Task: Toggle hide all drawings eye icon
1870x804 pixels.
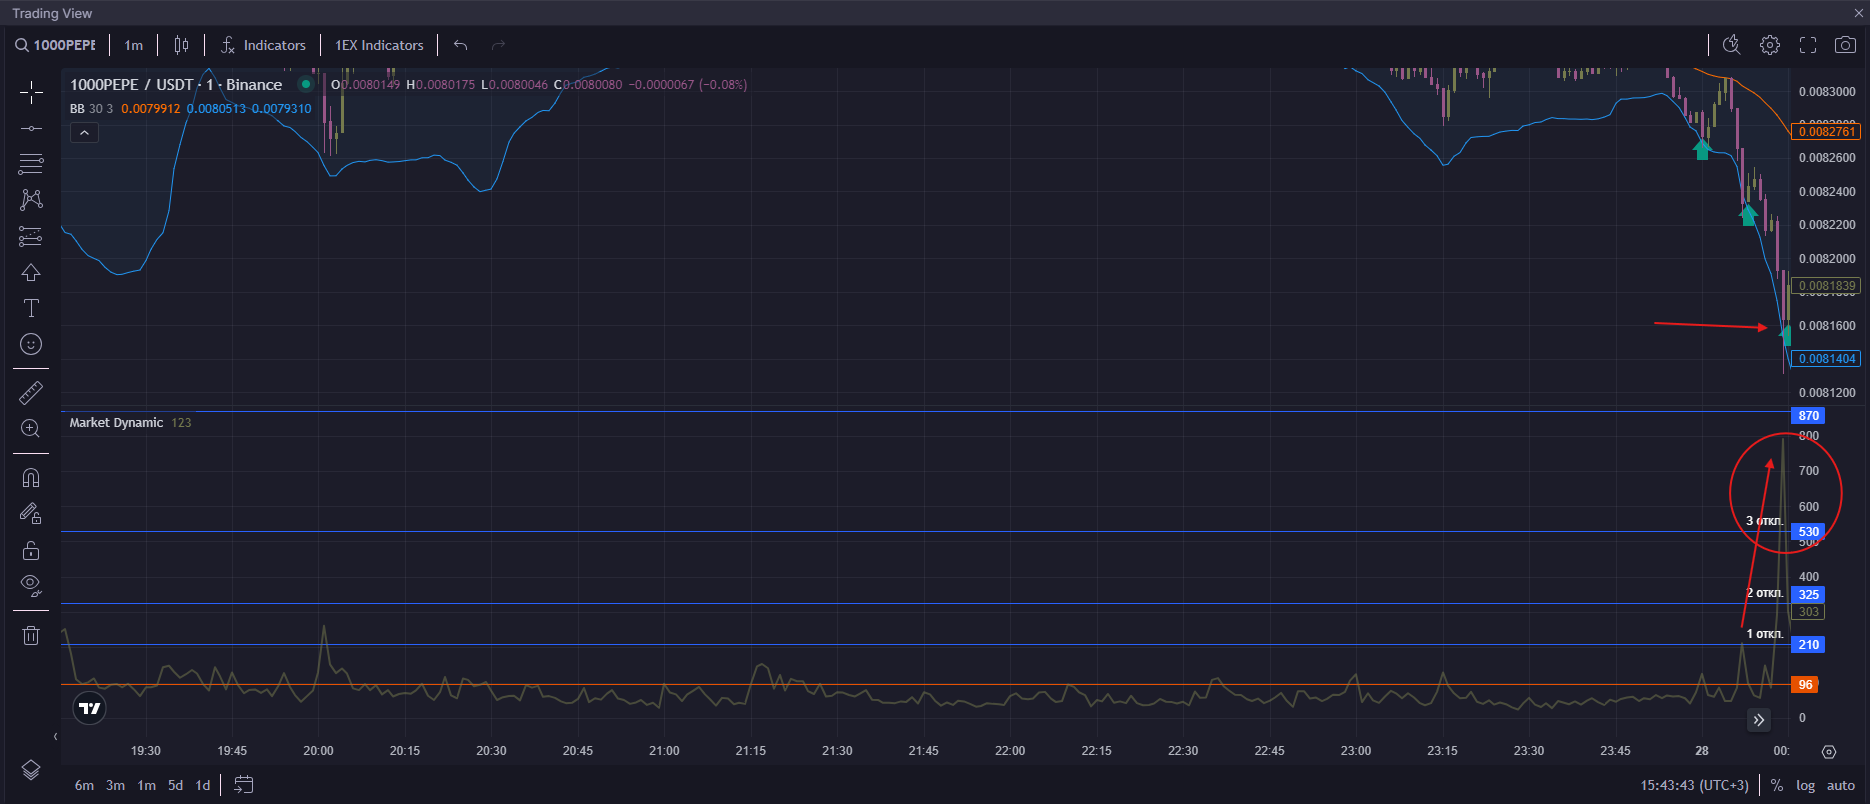Action: 31,585
